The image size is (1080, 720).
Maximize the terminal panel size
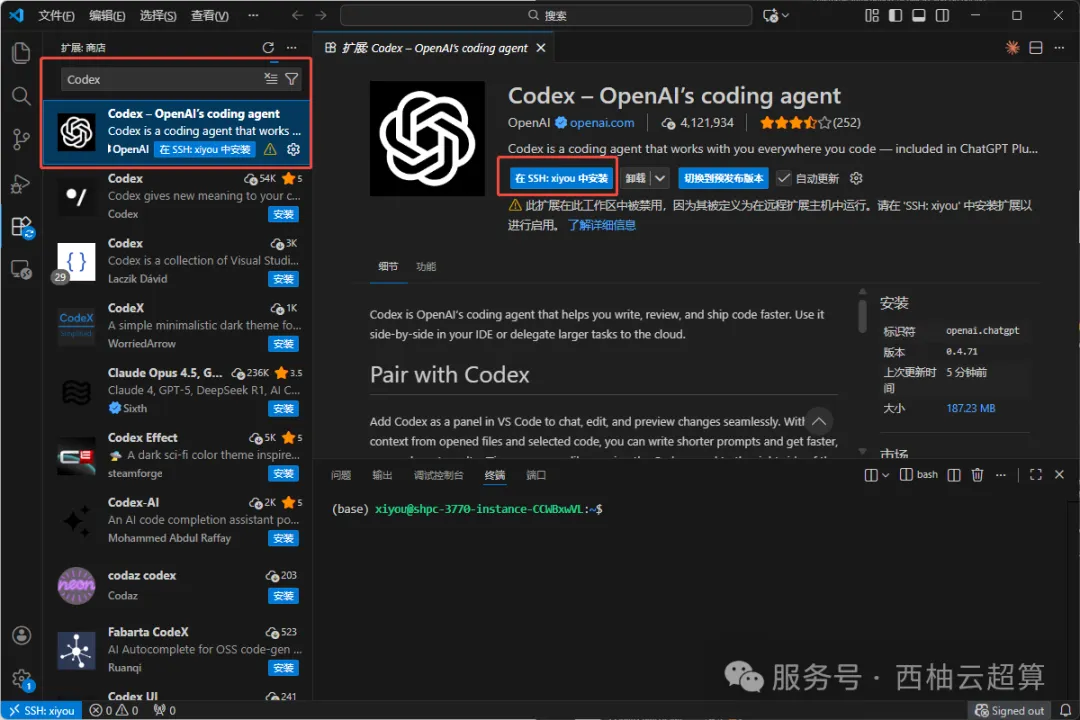point(1035,475)
